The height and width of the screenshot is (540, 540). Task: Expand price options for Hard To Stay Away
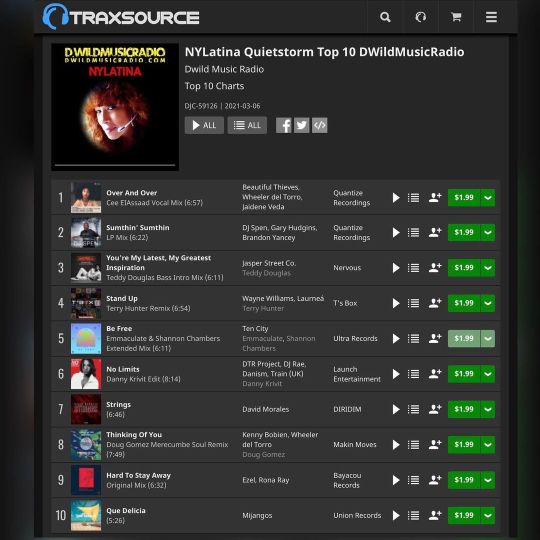point(488,480)
